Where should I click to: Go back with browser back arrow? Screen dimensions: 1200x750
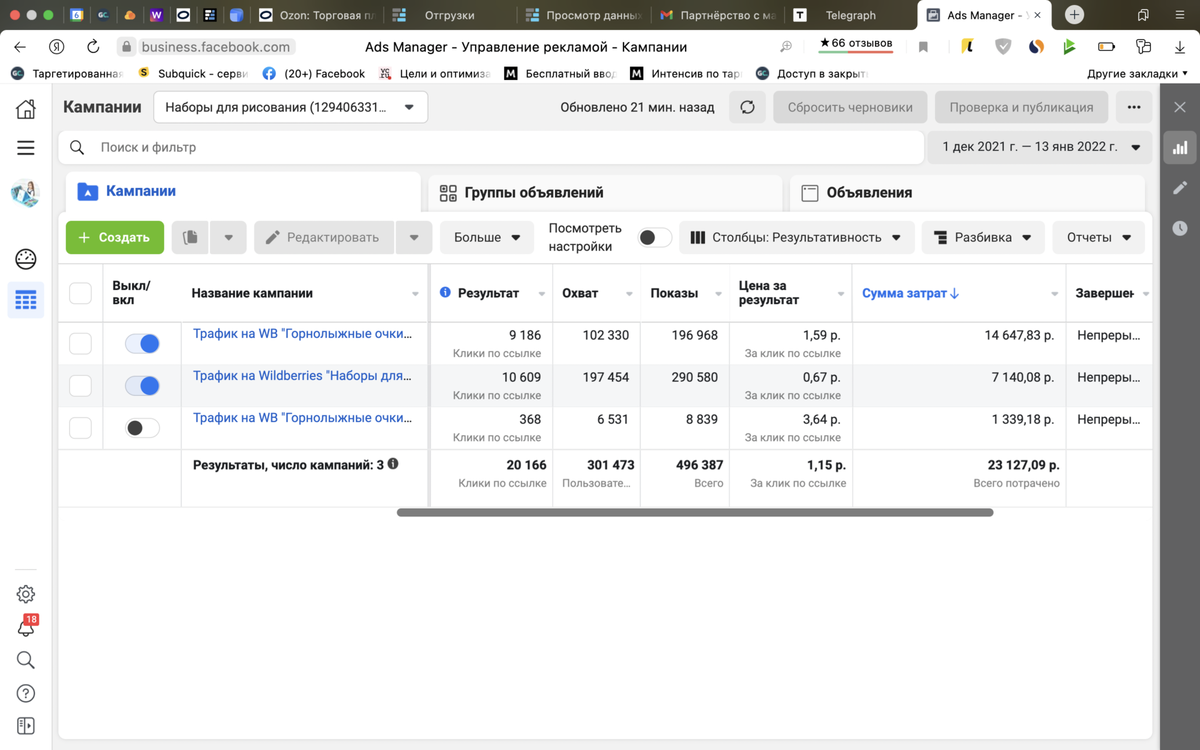pyautogui.click(x=20, y=46)
